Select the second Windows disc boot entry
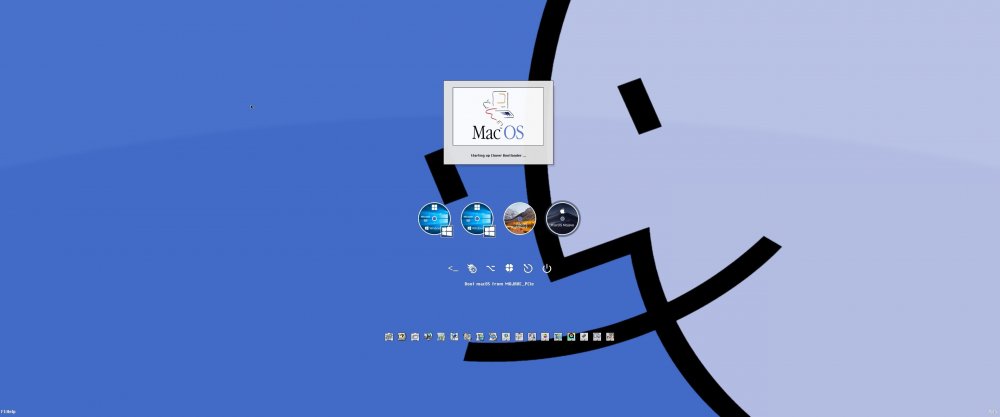 [x=478, y=219]
